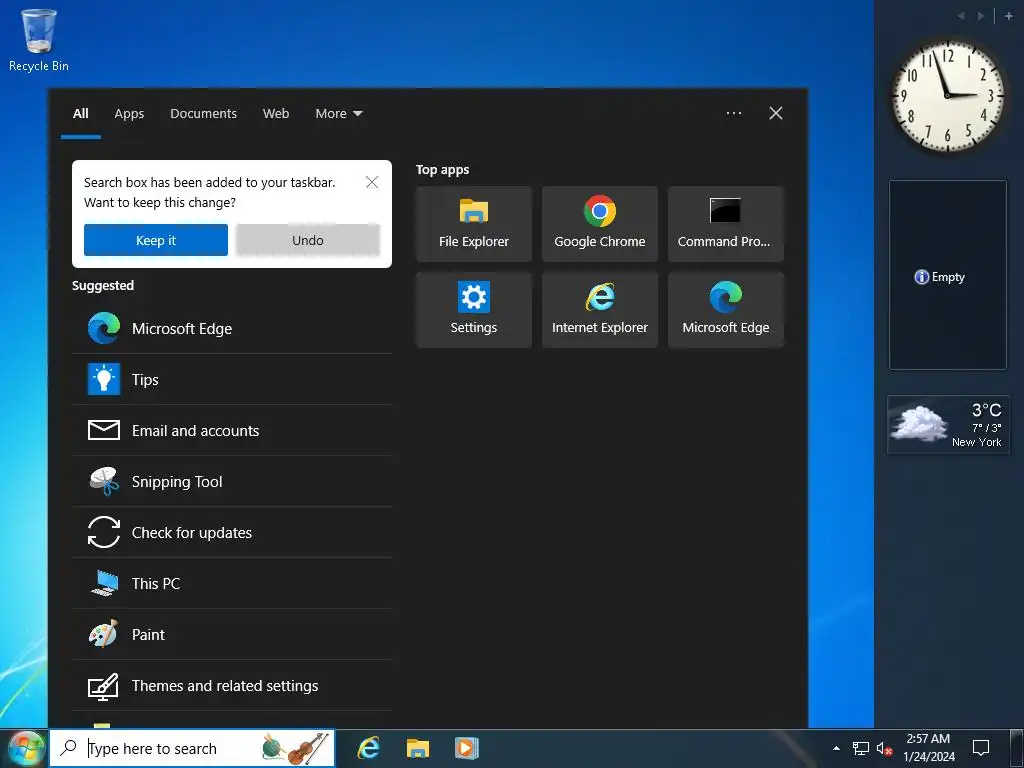Screen dimensions: 1024x768
Task: Click the New York weather gadget
Action: (948, 424)
